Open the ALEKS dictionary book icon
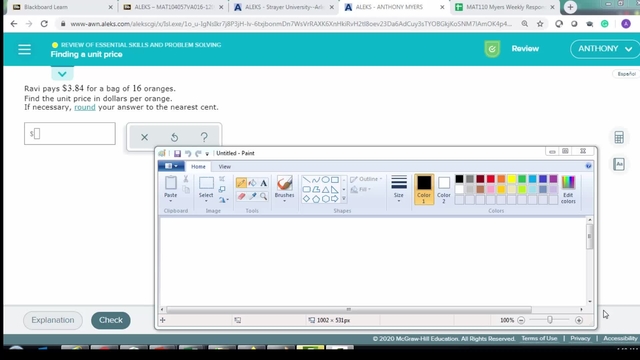The width and height of the screenshot is (640, 360). click(619, 164)
